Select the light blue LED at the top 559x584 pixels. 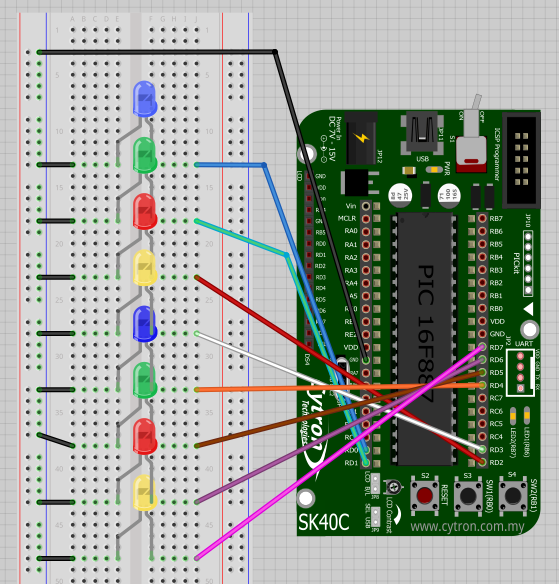(x=145, y=99)
